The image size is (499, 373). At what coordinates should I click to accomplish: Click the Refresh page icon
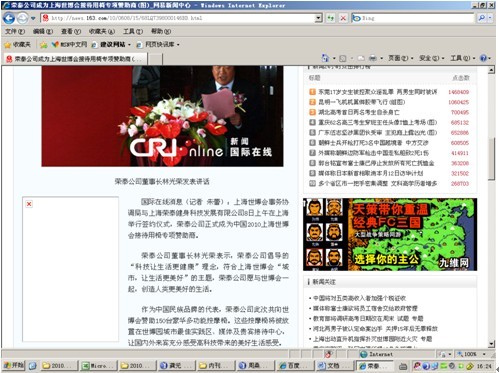[331, 18]
